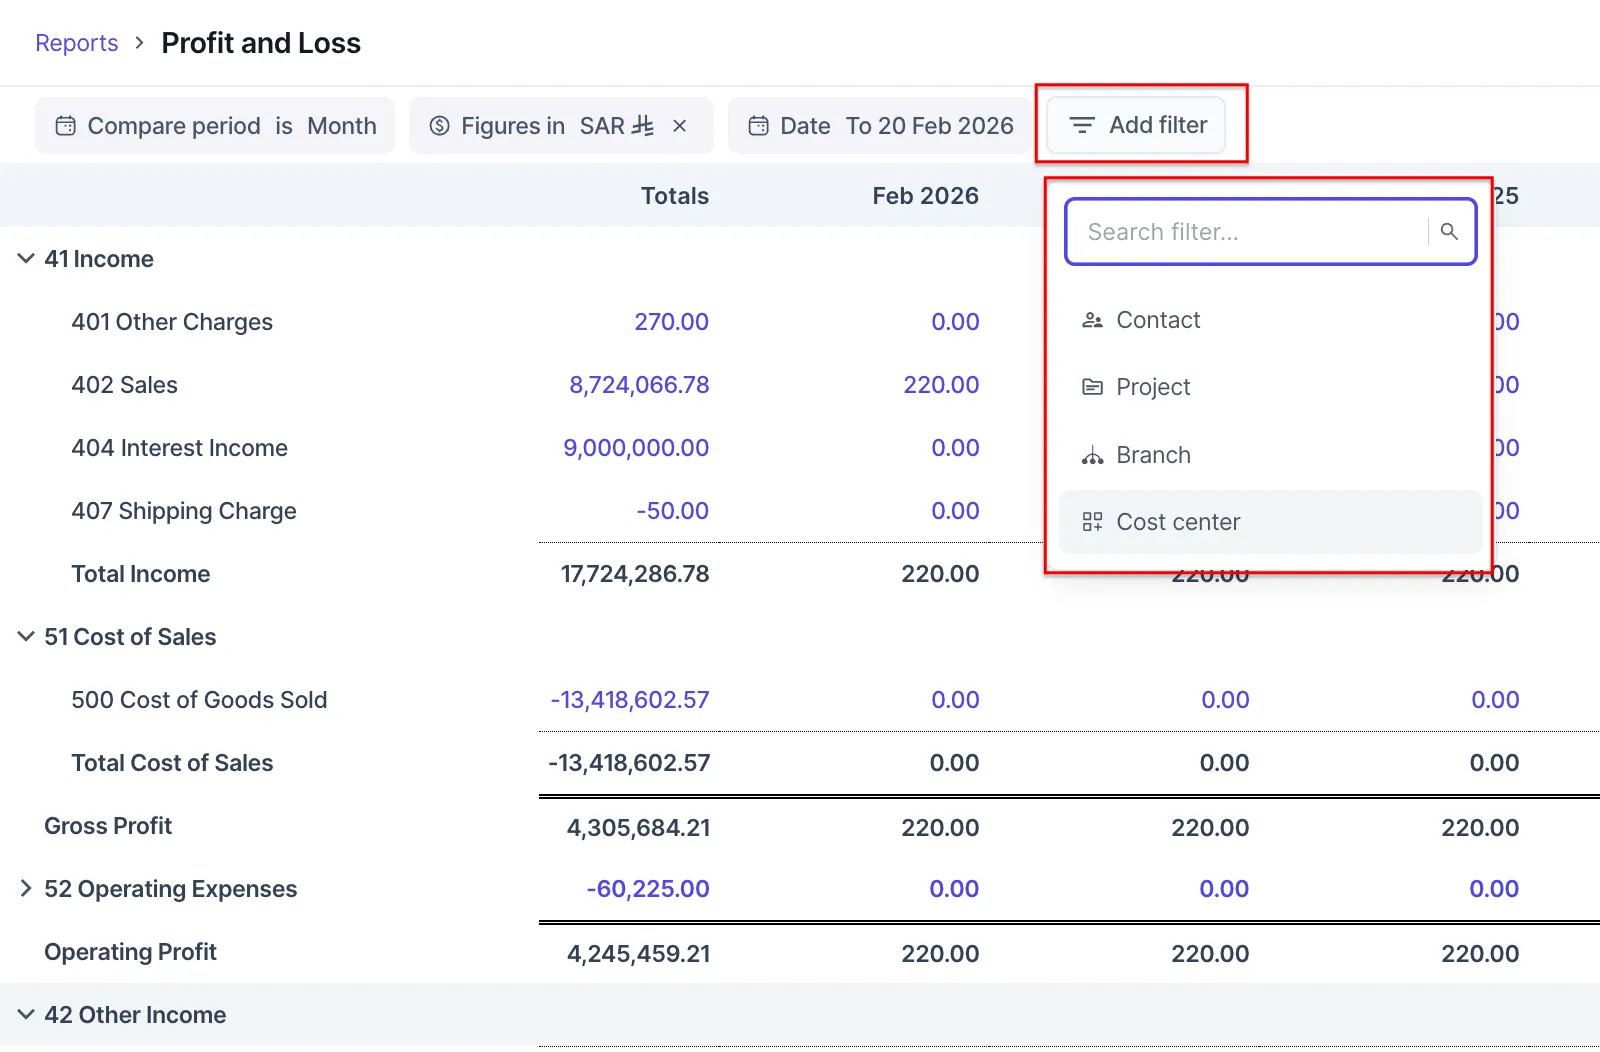Click the currency icon in Figures filter
This screenshot has height=1052, width=1600.
coord(439,126)
